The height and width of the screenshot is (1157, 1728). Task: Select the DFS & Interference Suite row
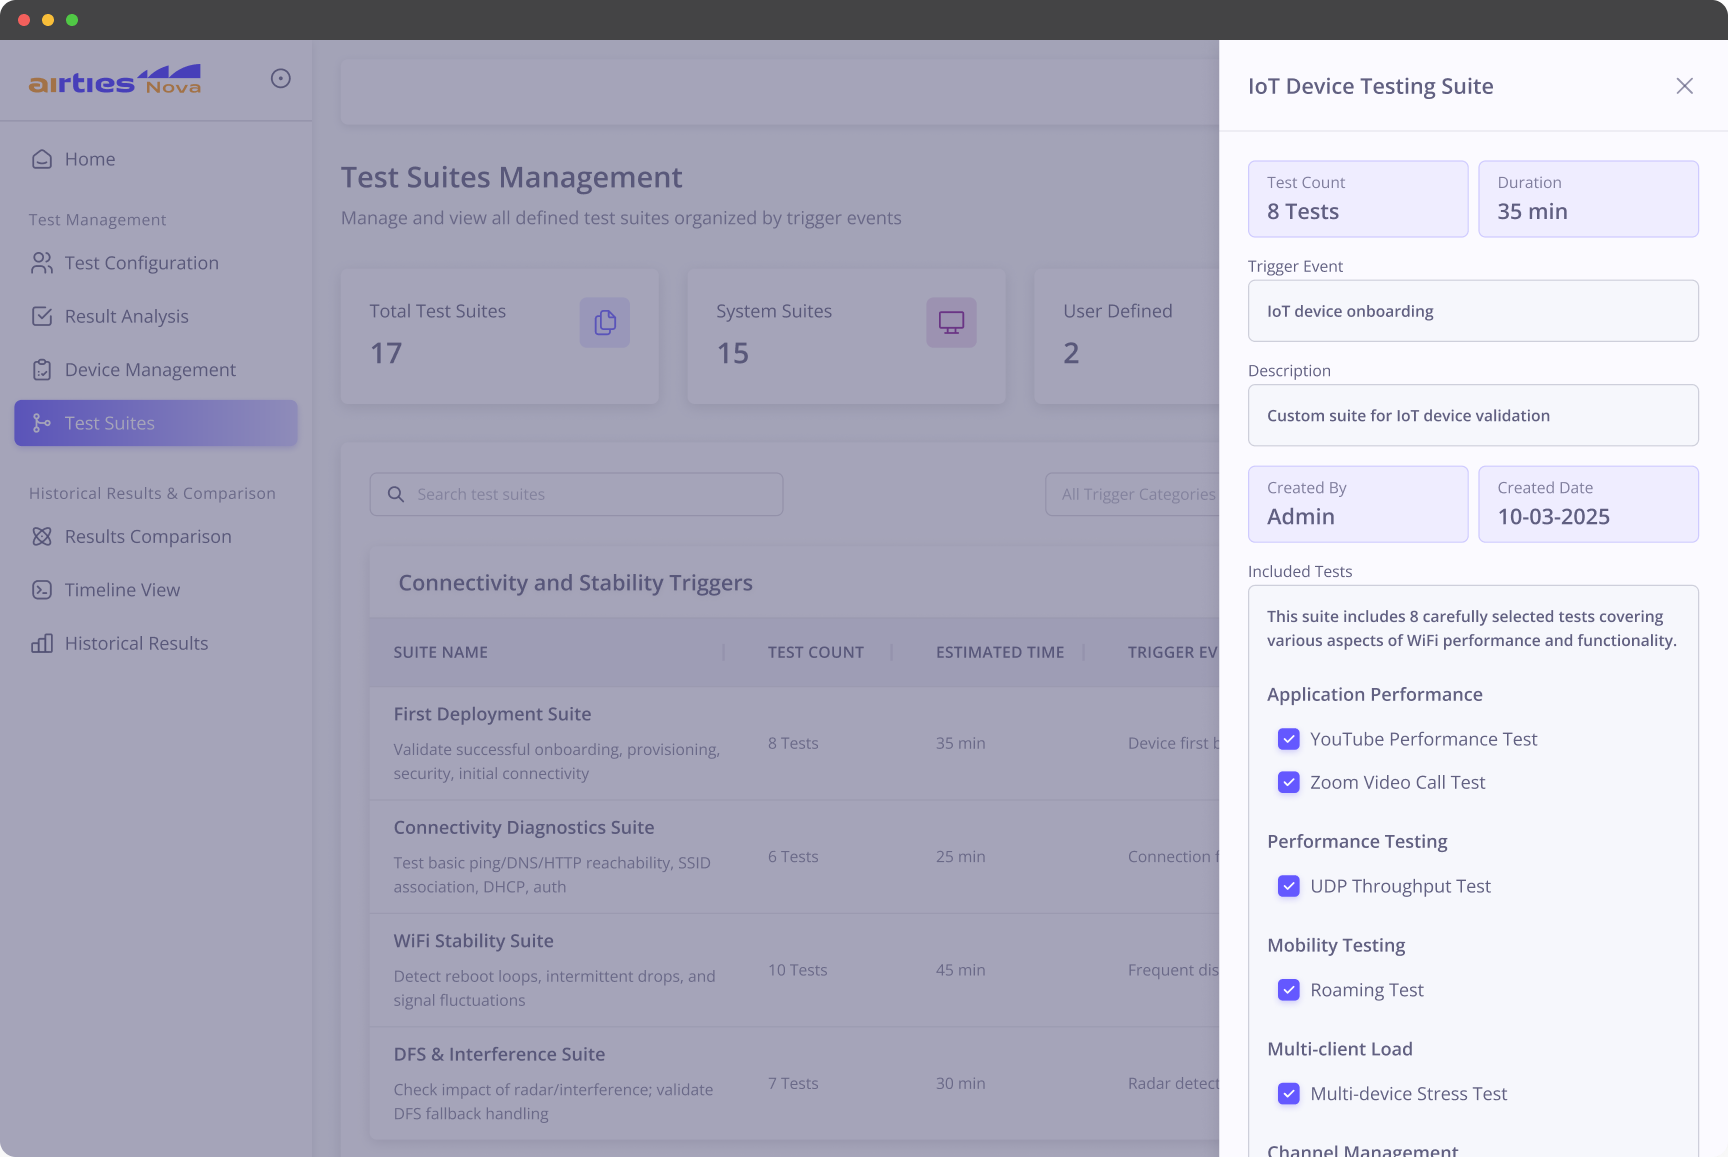(794, 1083)
